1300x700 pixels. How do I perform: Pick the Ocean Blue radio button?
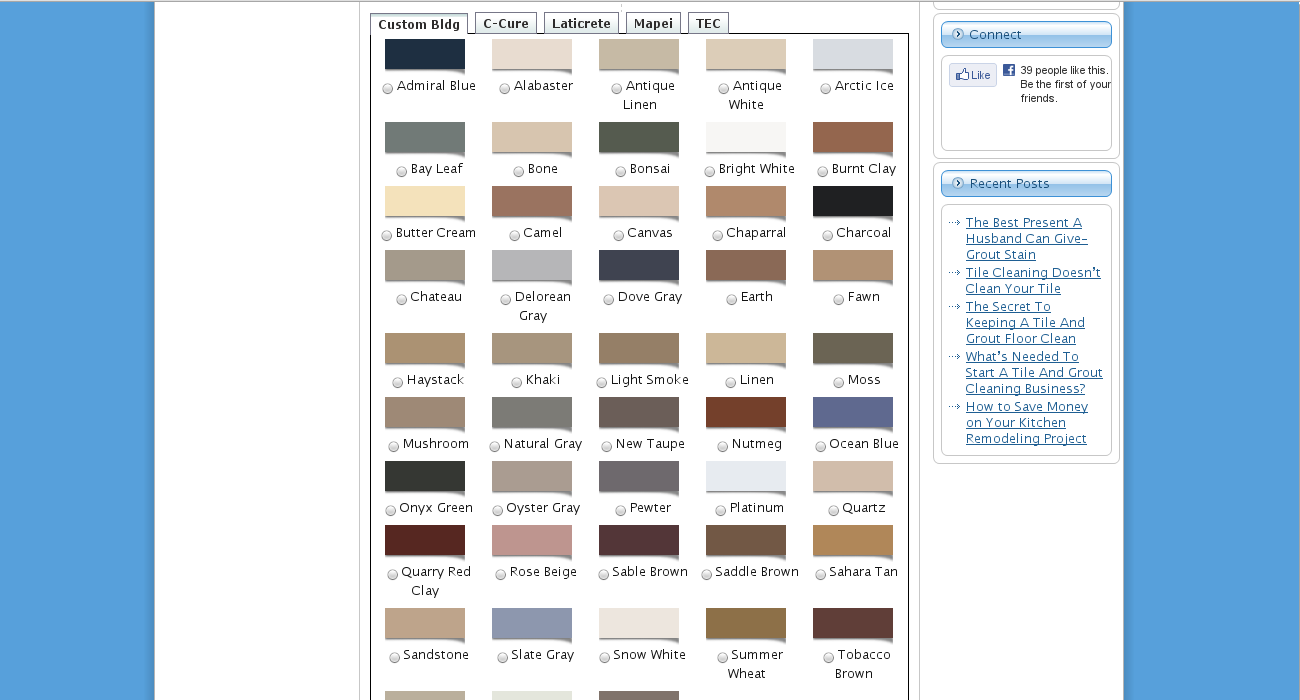[x=821, y=446]
